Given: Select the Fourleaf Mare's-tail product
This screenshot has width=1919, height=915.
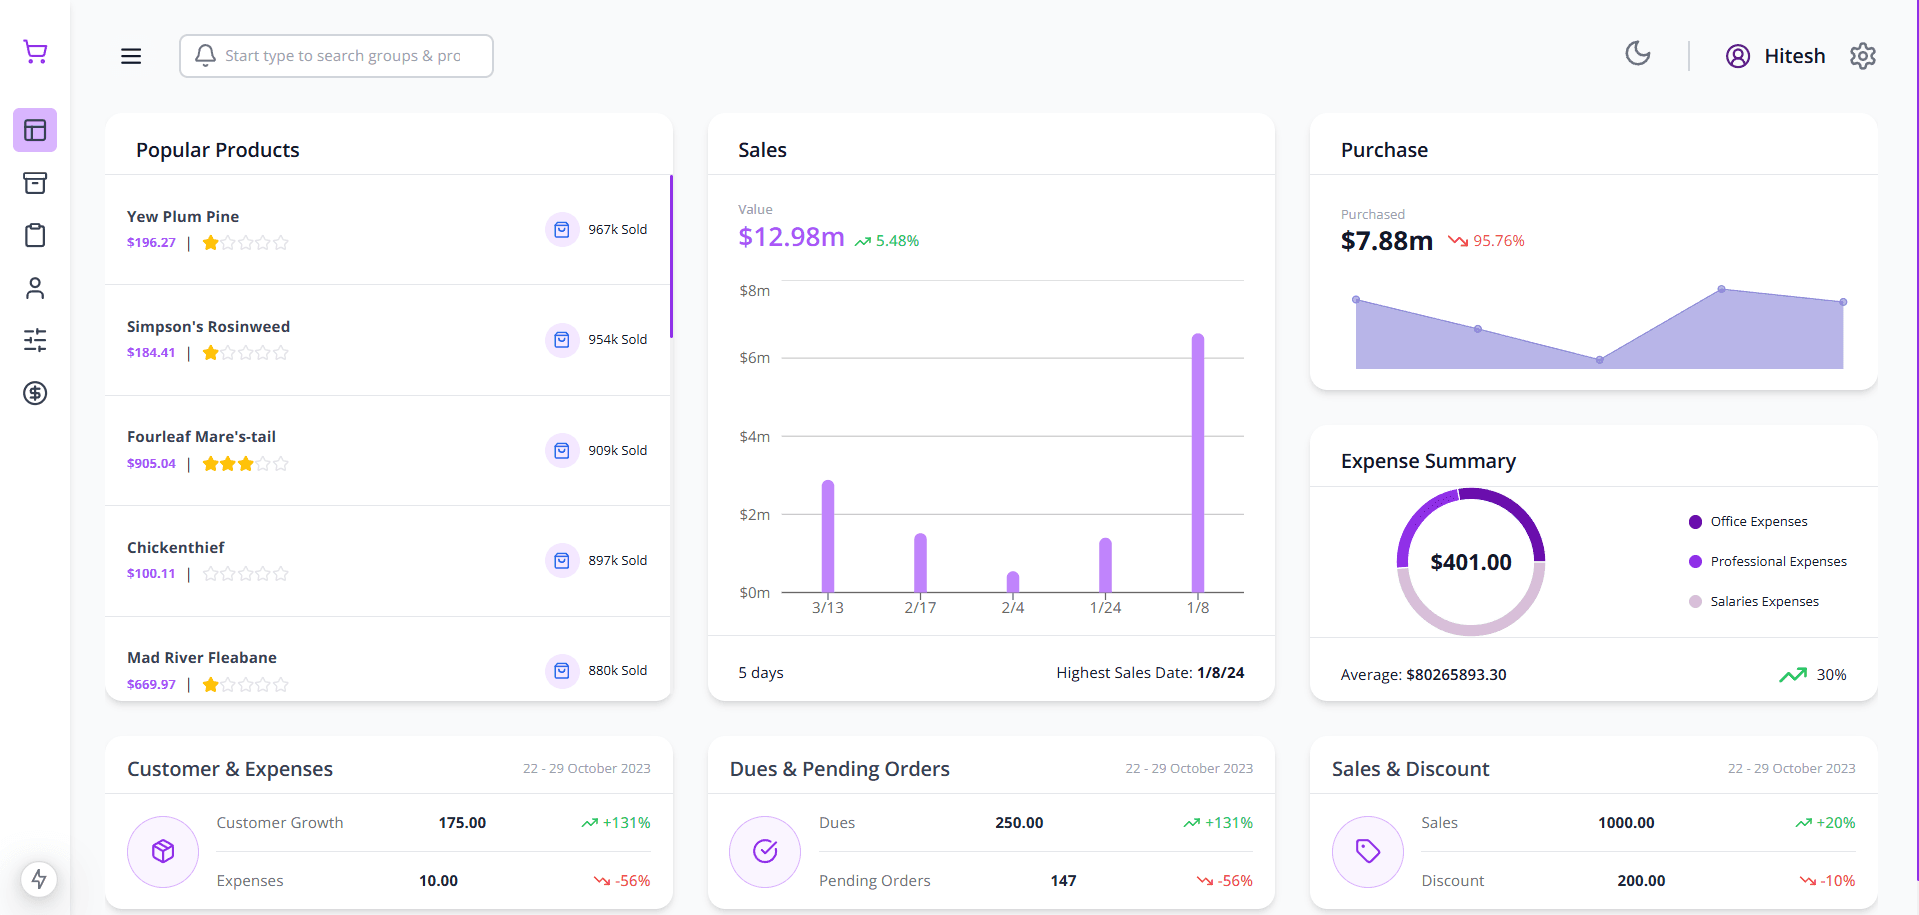Looking at the screenshot, I should pos(201,437).
